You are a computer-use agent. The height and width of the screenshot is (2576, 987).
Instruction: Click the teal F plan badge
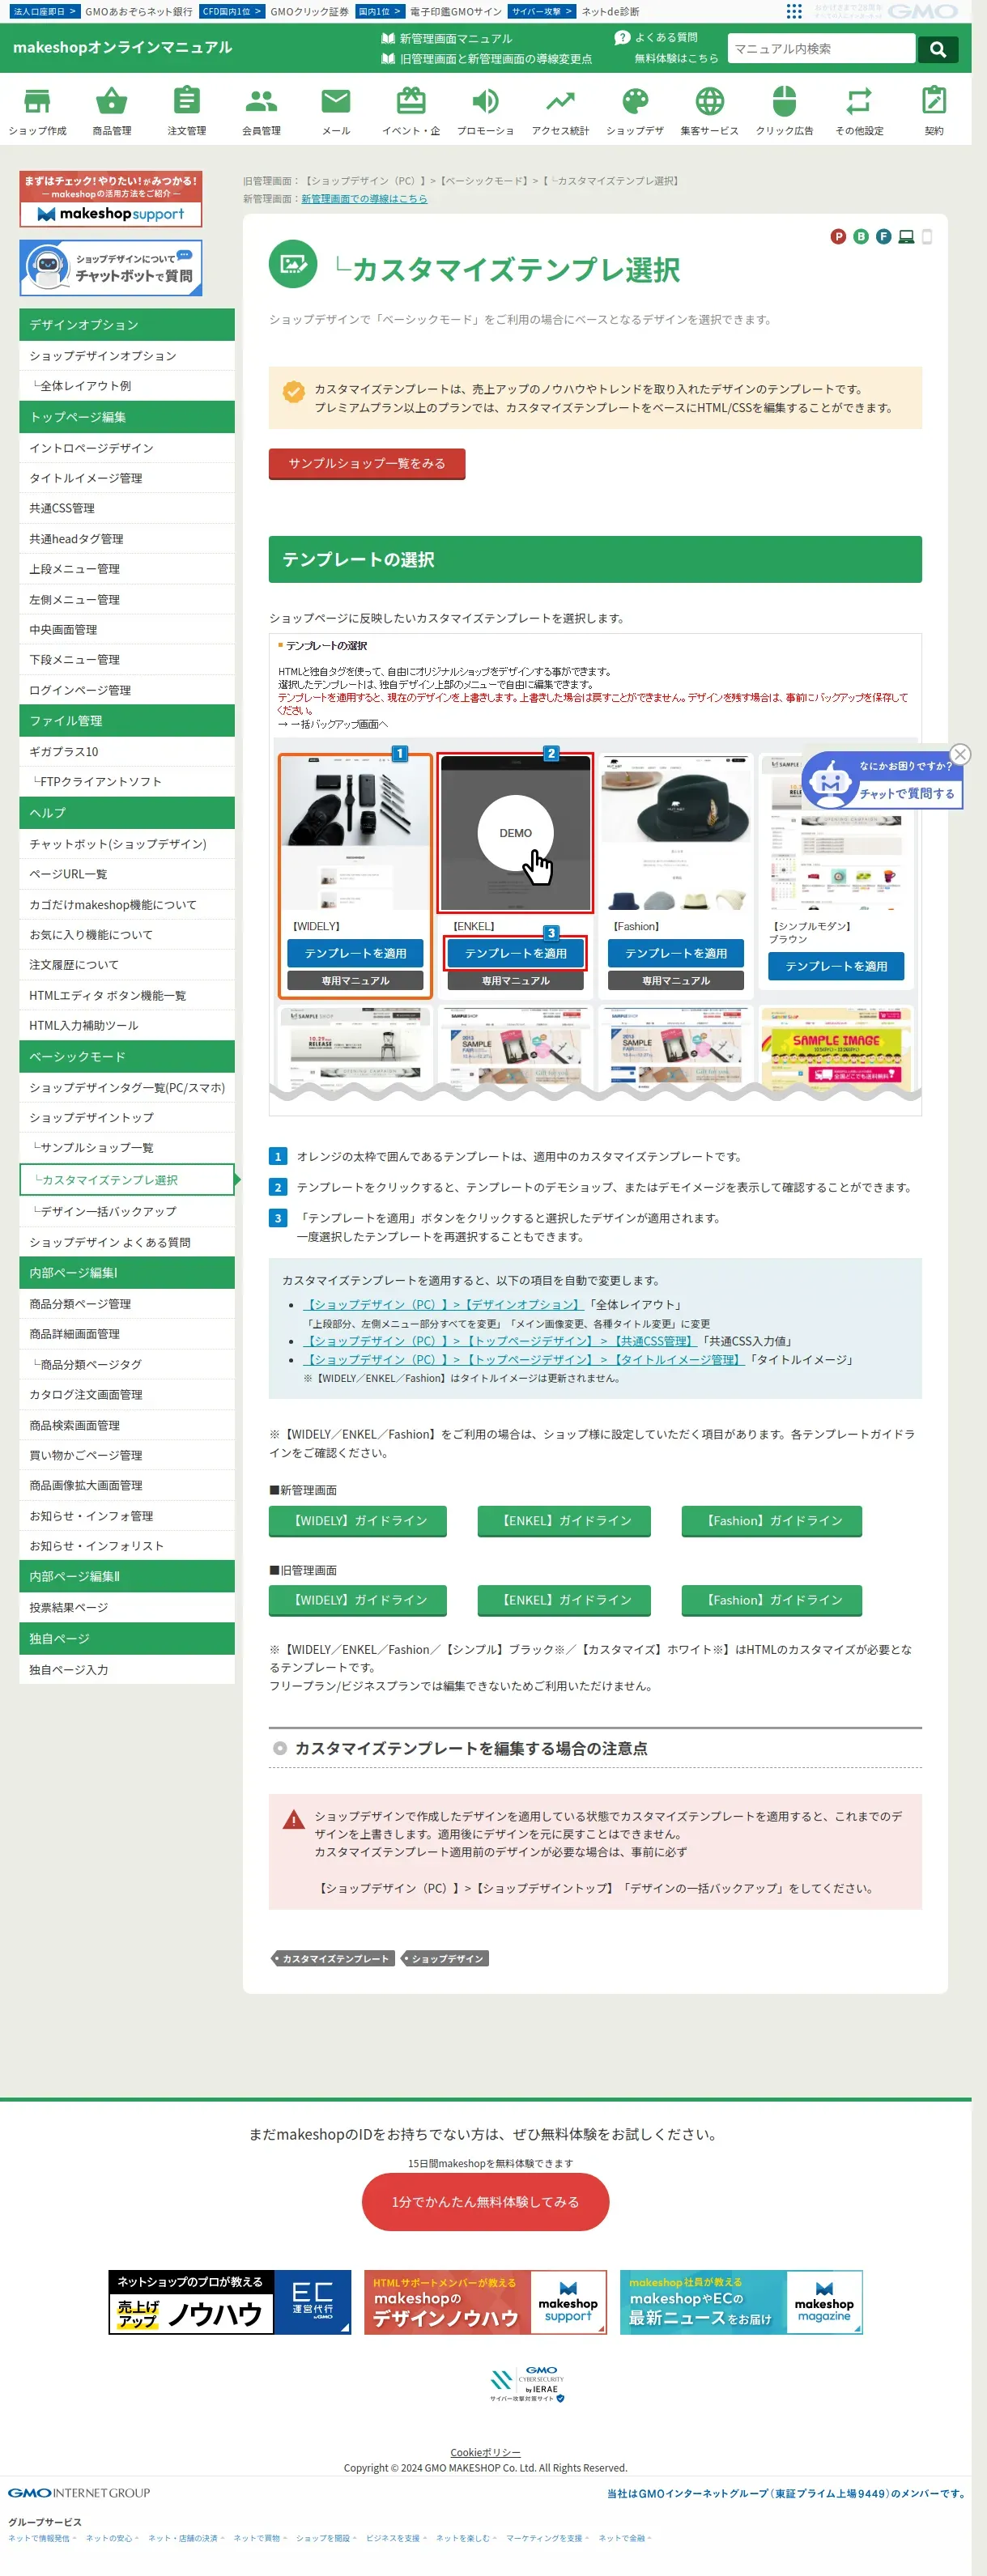coord(883,237)
